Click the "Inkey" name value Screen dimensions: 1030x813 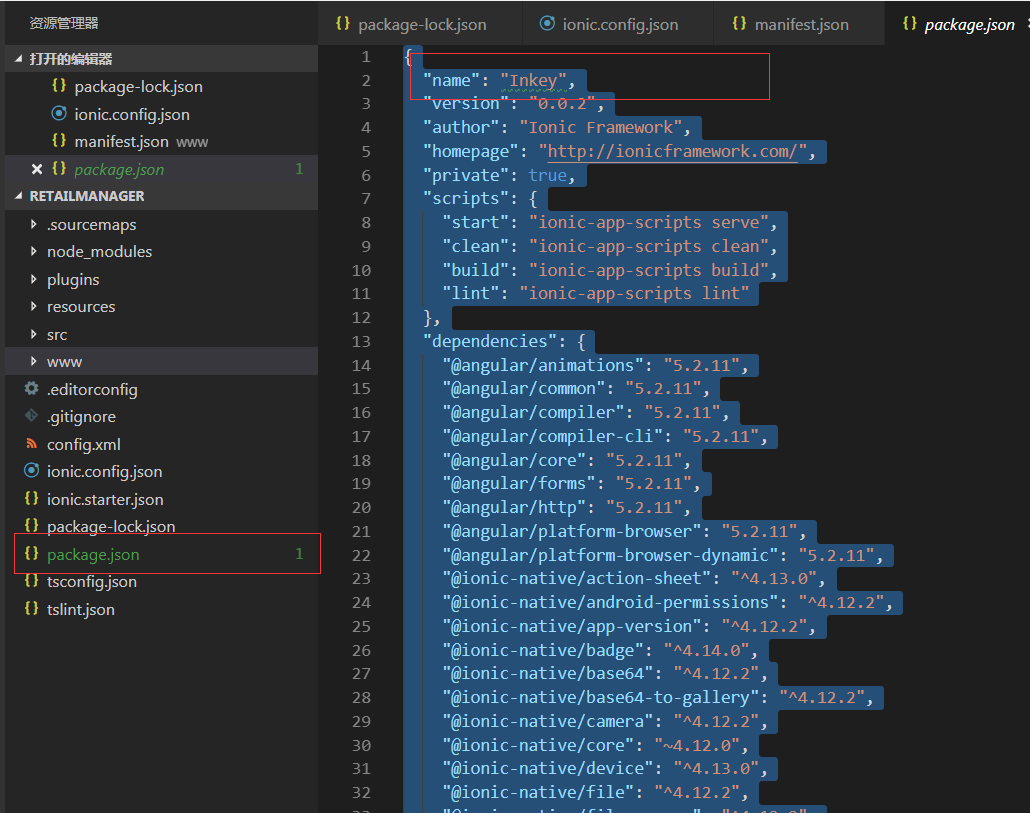pyautogui.click(x=533, y=81)
